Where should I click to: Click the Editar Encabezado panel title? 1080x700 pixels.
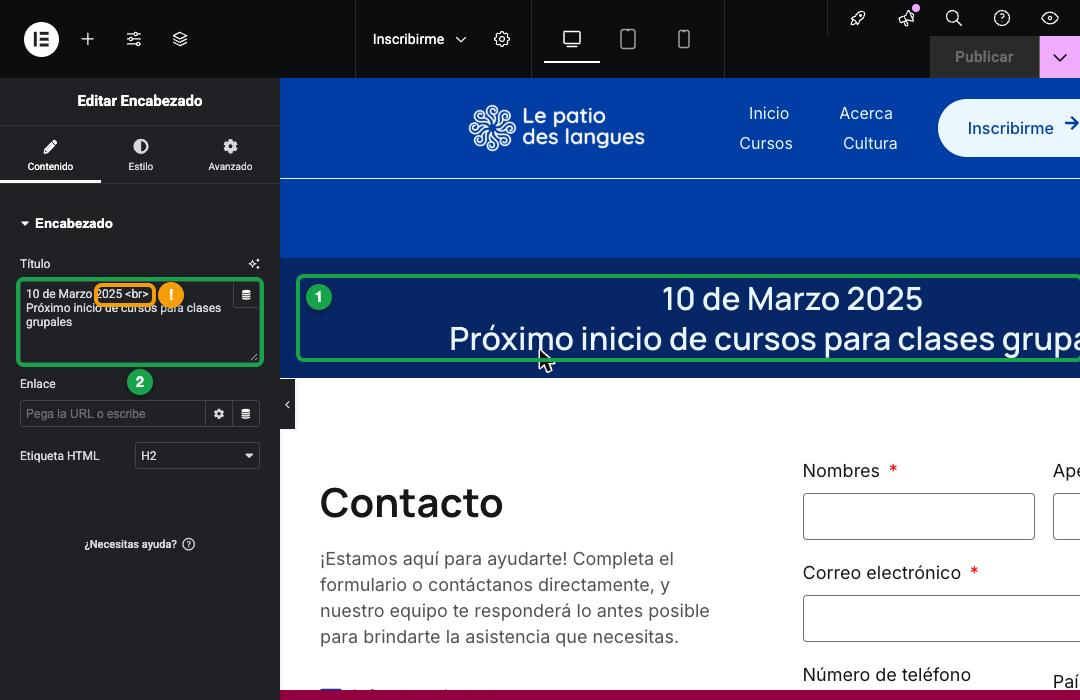pos(140,101)
